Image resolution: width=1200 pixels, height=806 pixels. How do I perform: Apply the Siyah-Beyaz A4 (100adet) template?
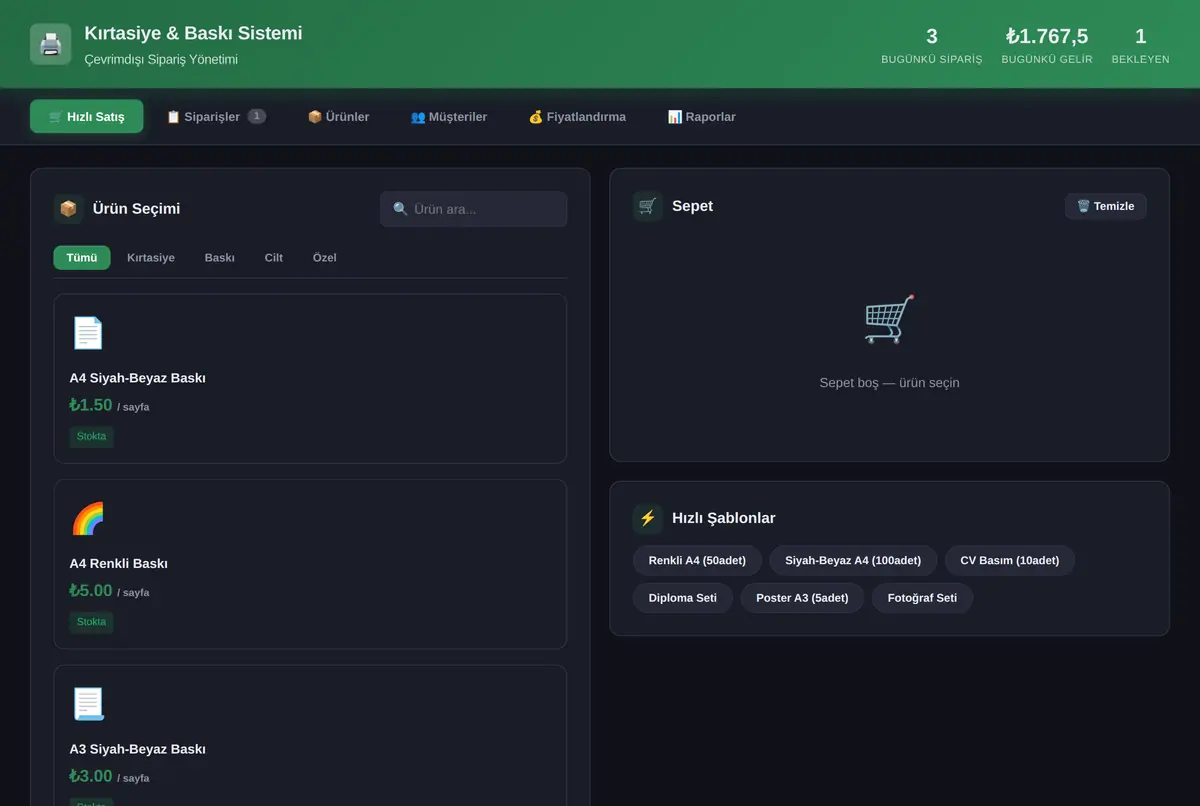tap(853, 560)
